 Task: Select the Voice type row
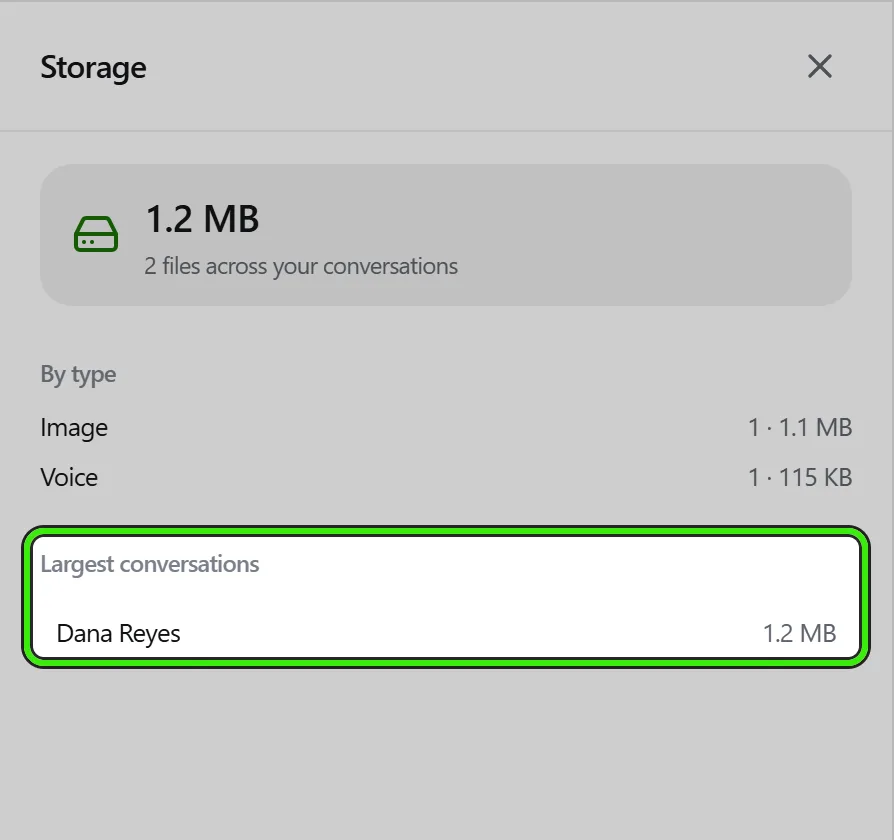point(446,477)
